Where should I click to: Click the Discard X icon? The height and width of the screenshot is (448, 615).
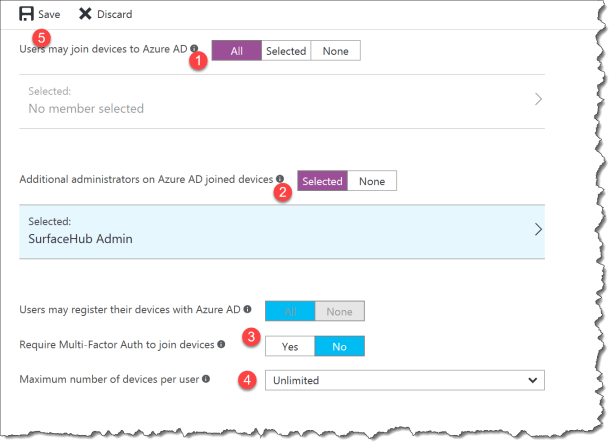point(85,14)
